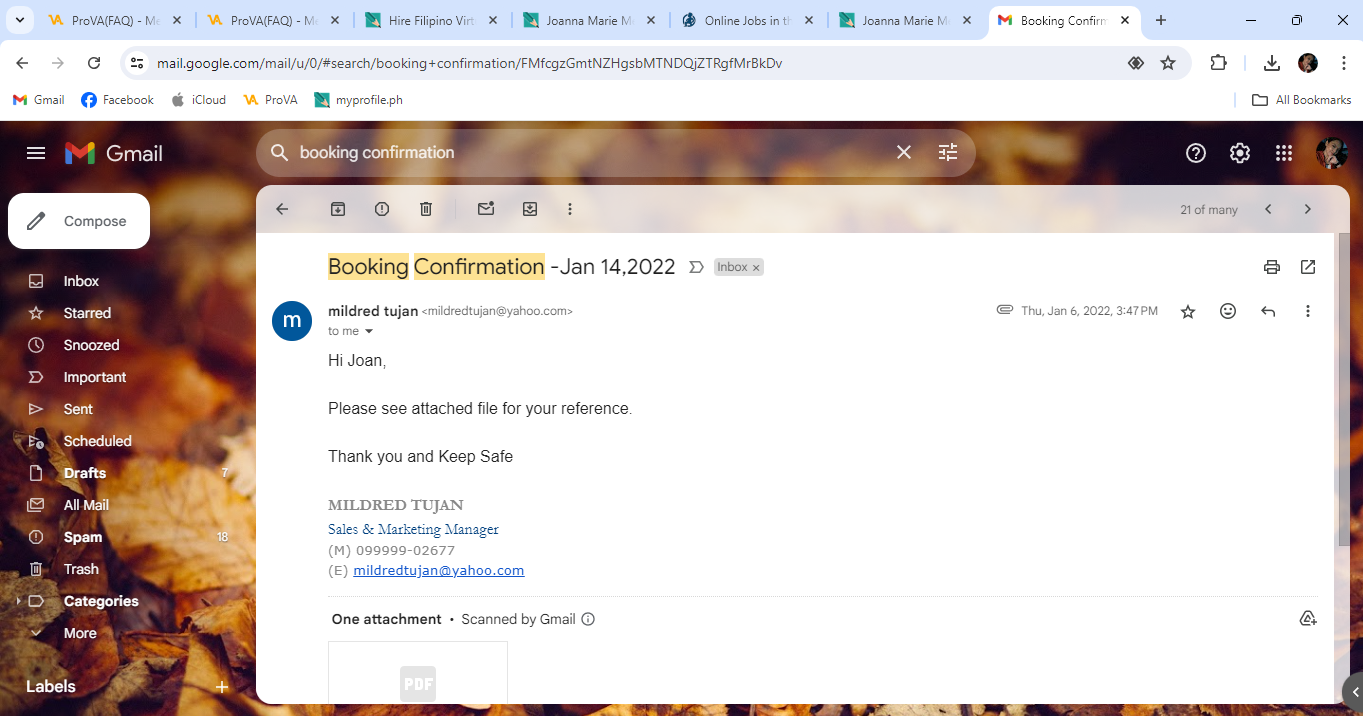Screen dimensions: 1363x716
Task: Delete the email using the trash icon
Action: pyautogui.click(x=426, y=209)
